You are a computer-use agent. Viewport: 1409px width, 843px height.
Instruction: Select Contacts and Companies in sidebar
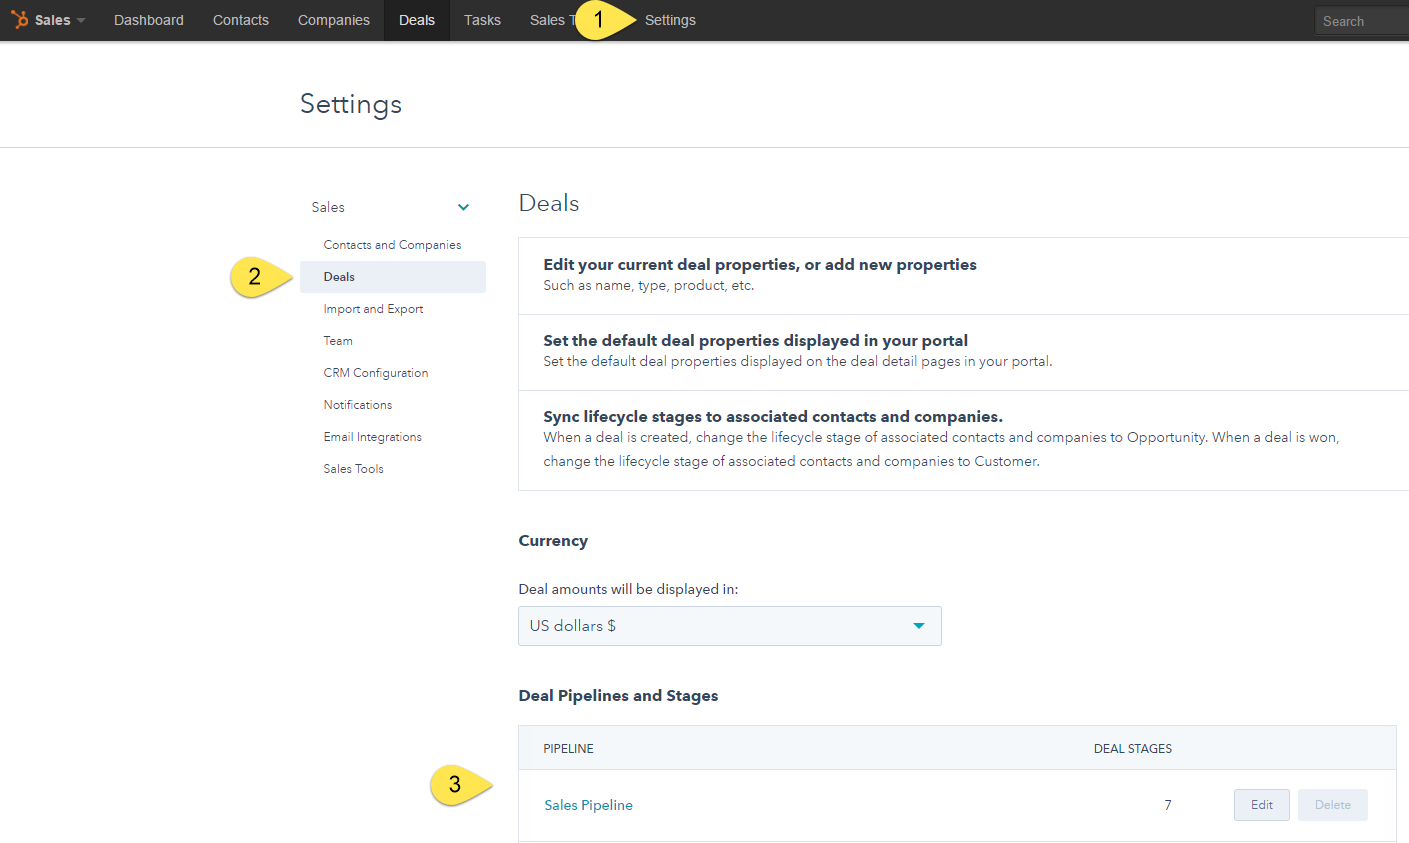pos(392,245)
